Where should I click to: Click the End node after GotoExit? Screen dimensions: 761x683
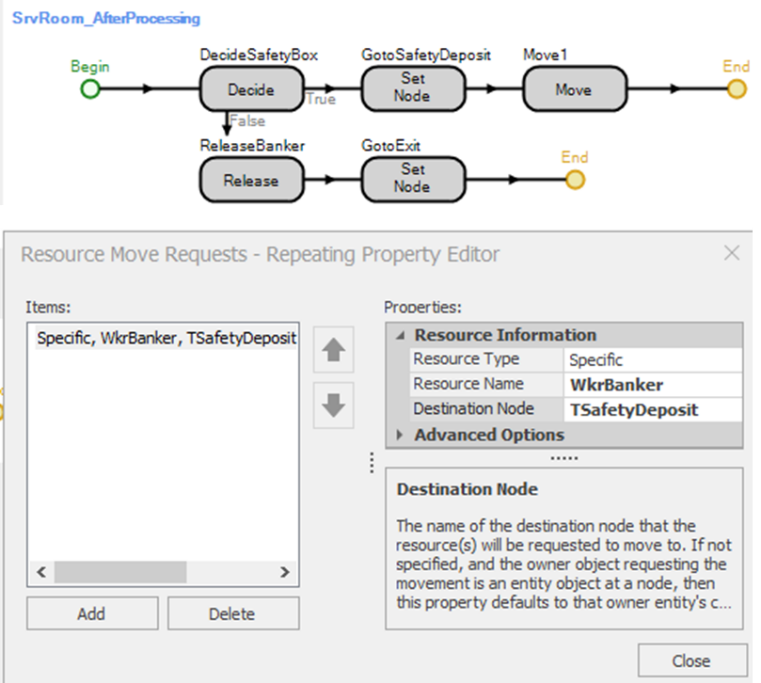(x=575, y=180)
